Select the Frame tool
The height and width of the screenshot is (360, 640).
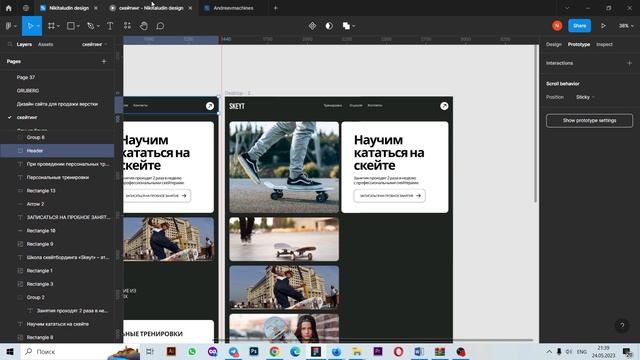click(51, 26)
